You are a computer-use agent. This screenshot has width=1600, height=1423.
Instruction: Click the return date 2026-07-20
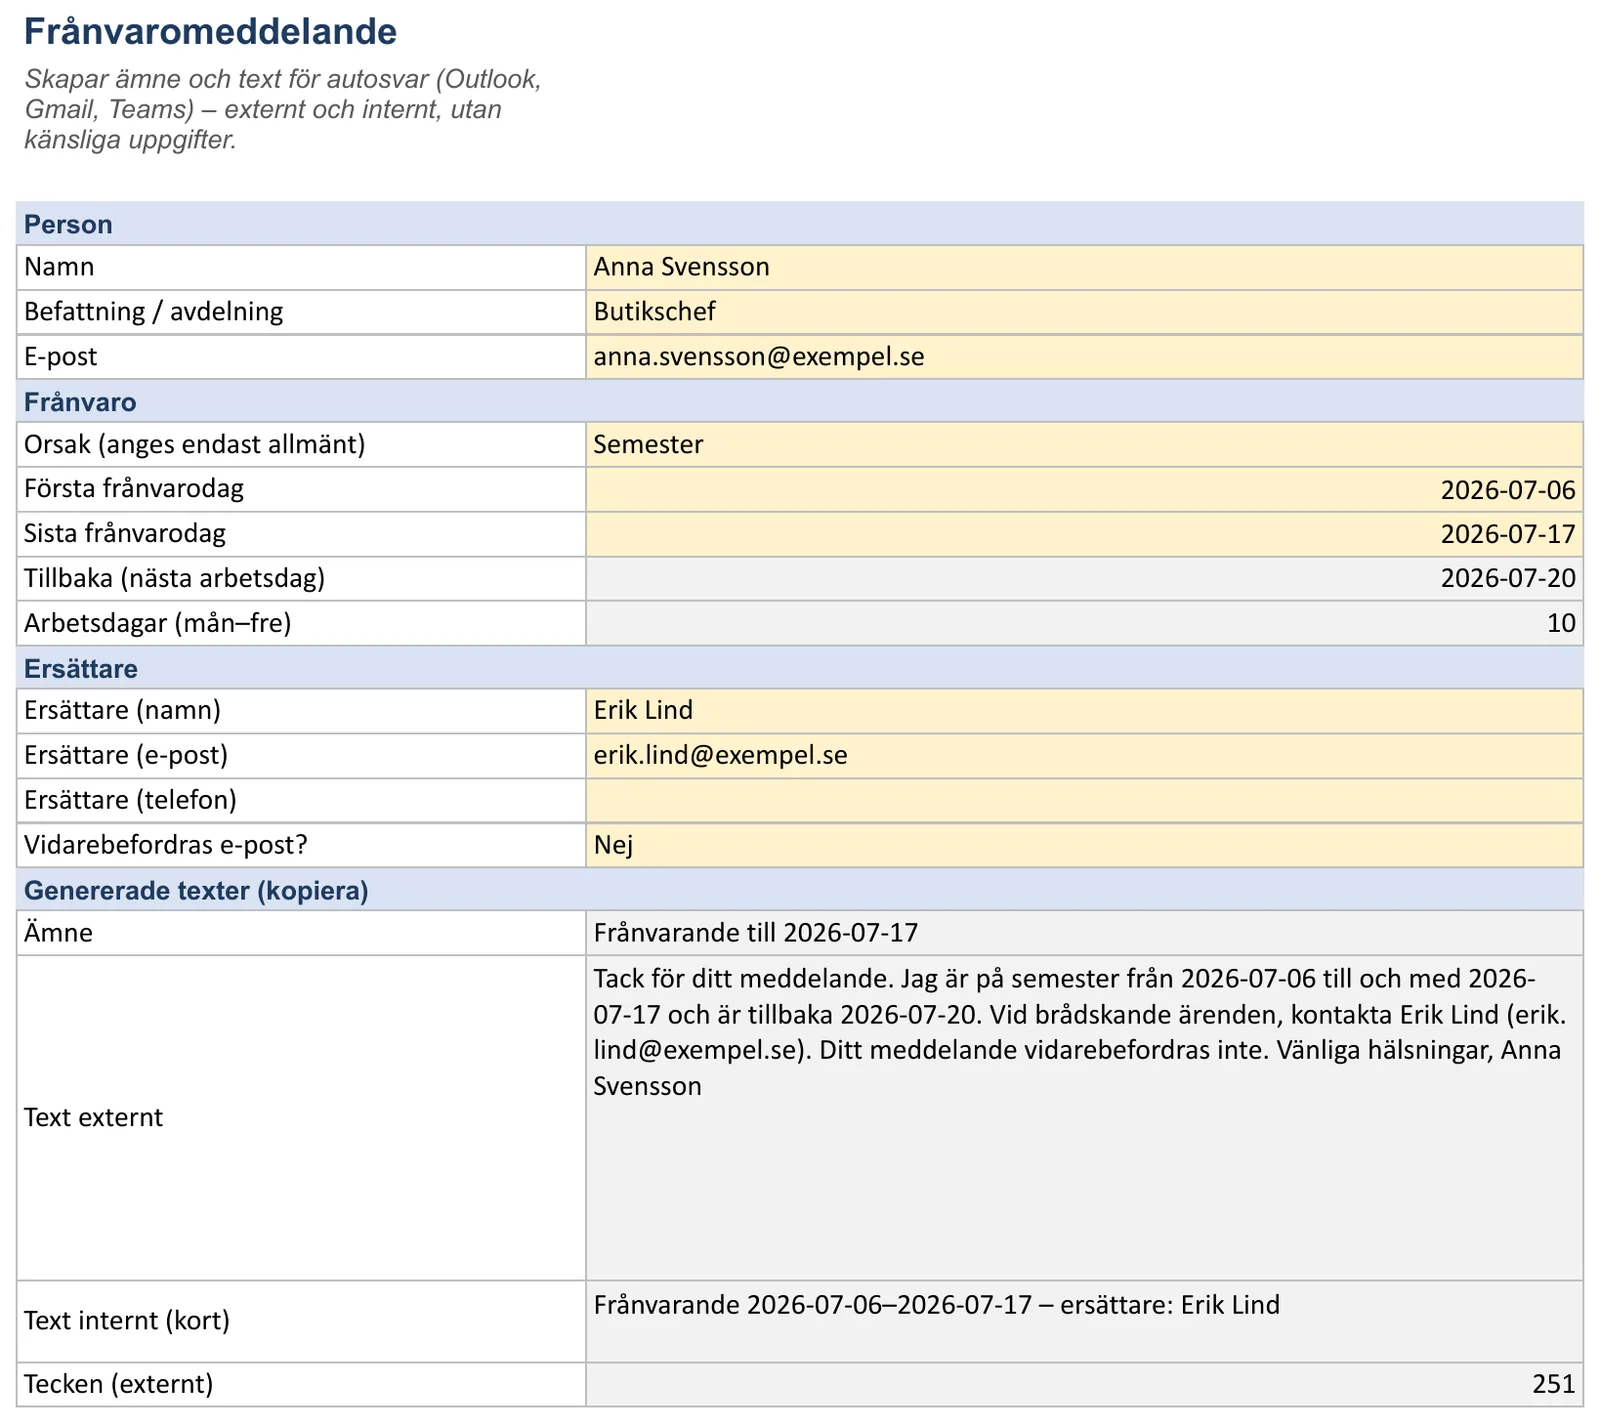[1084, 578]
